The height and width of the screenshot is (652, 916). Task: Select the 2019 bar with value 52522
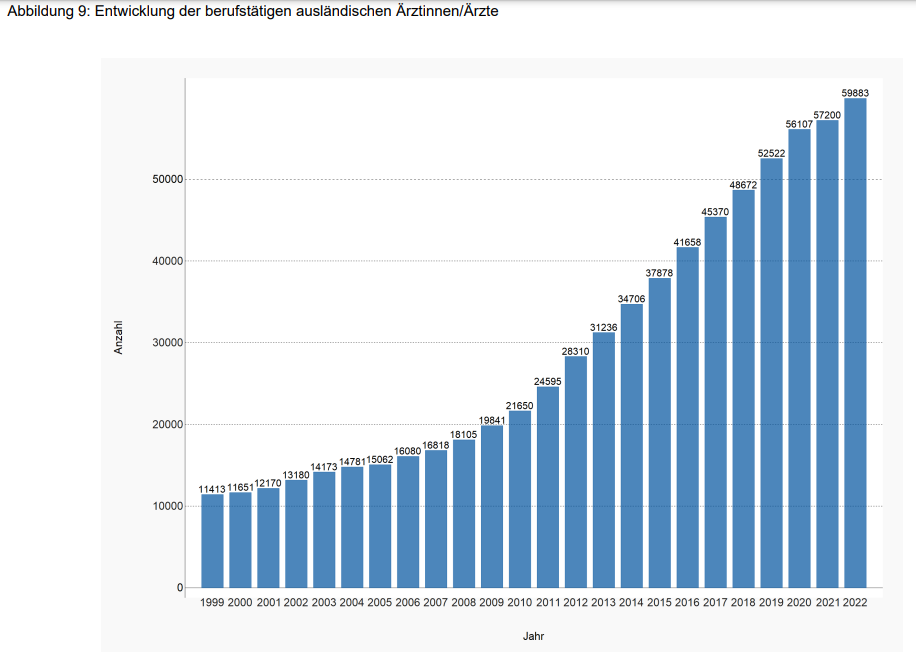pos(771,373)
